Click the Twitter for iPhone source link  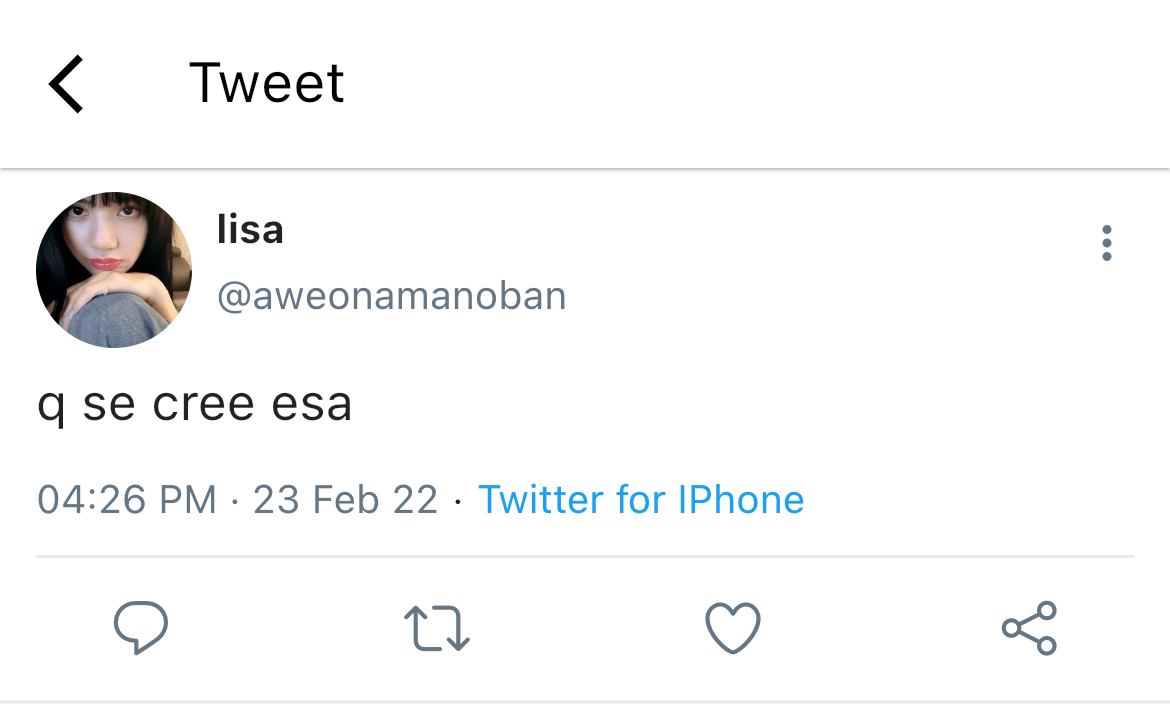pos(641,500)
